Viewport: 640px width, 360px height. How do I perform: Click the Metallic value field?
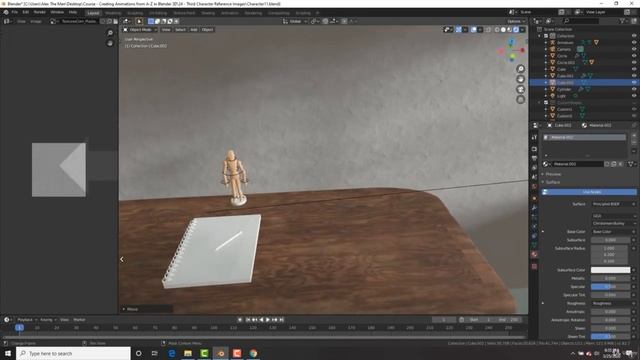click(610, 278)
